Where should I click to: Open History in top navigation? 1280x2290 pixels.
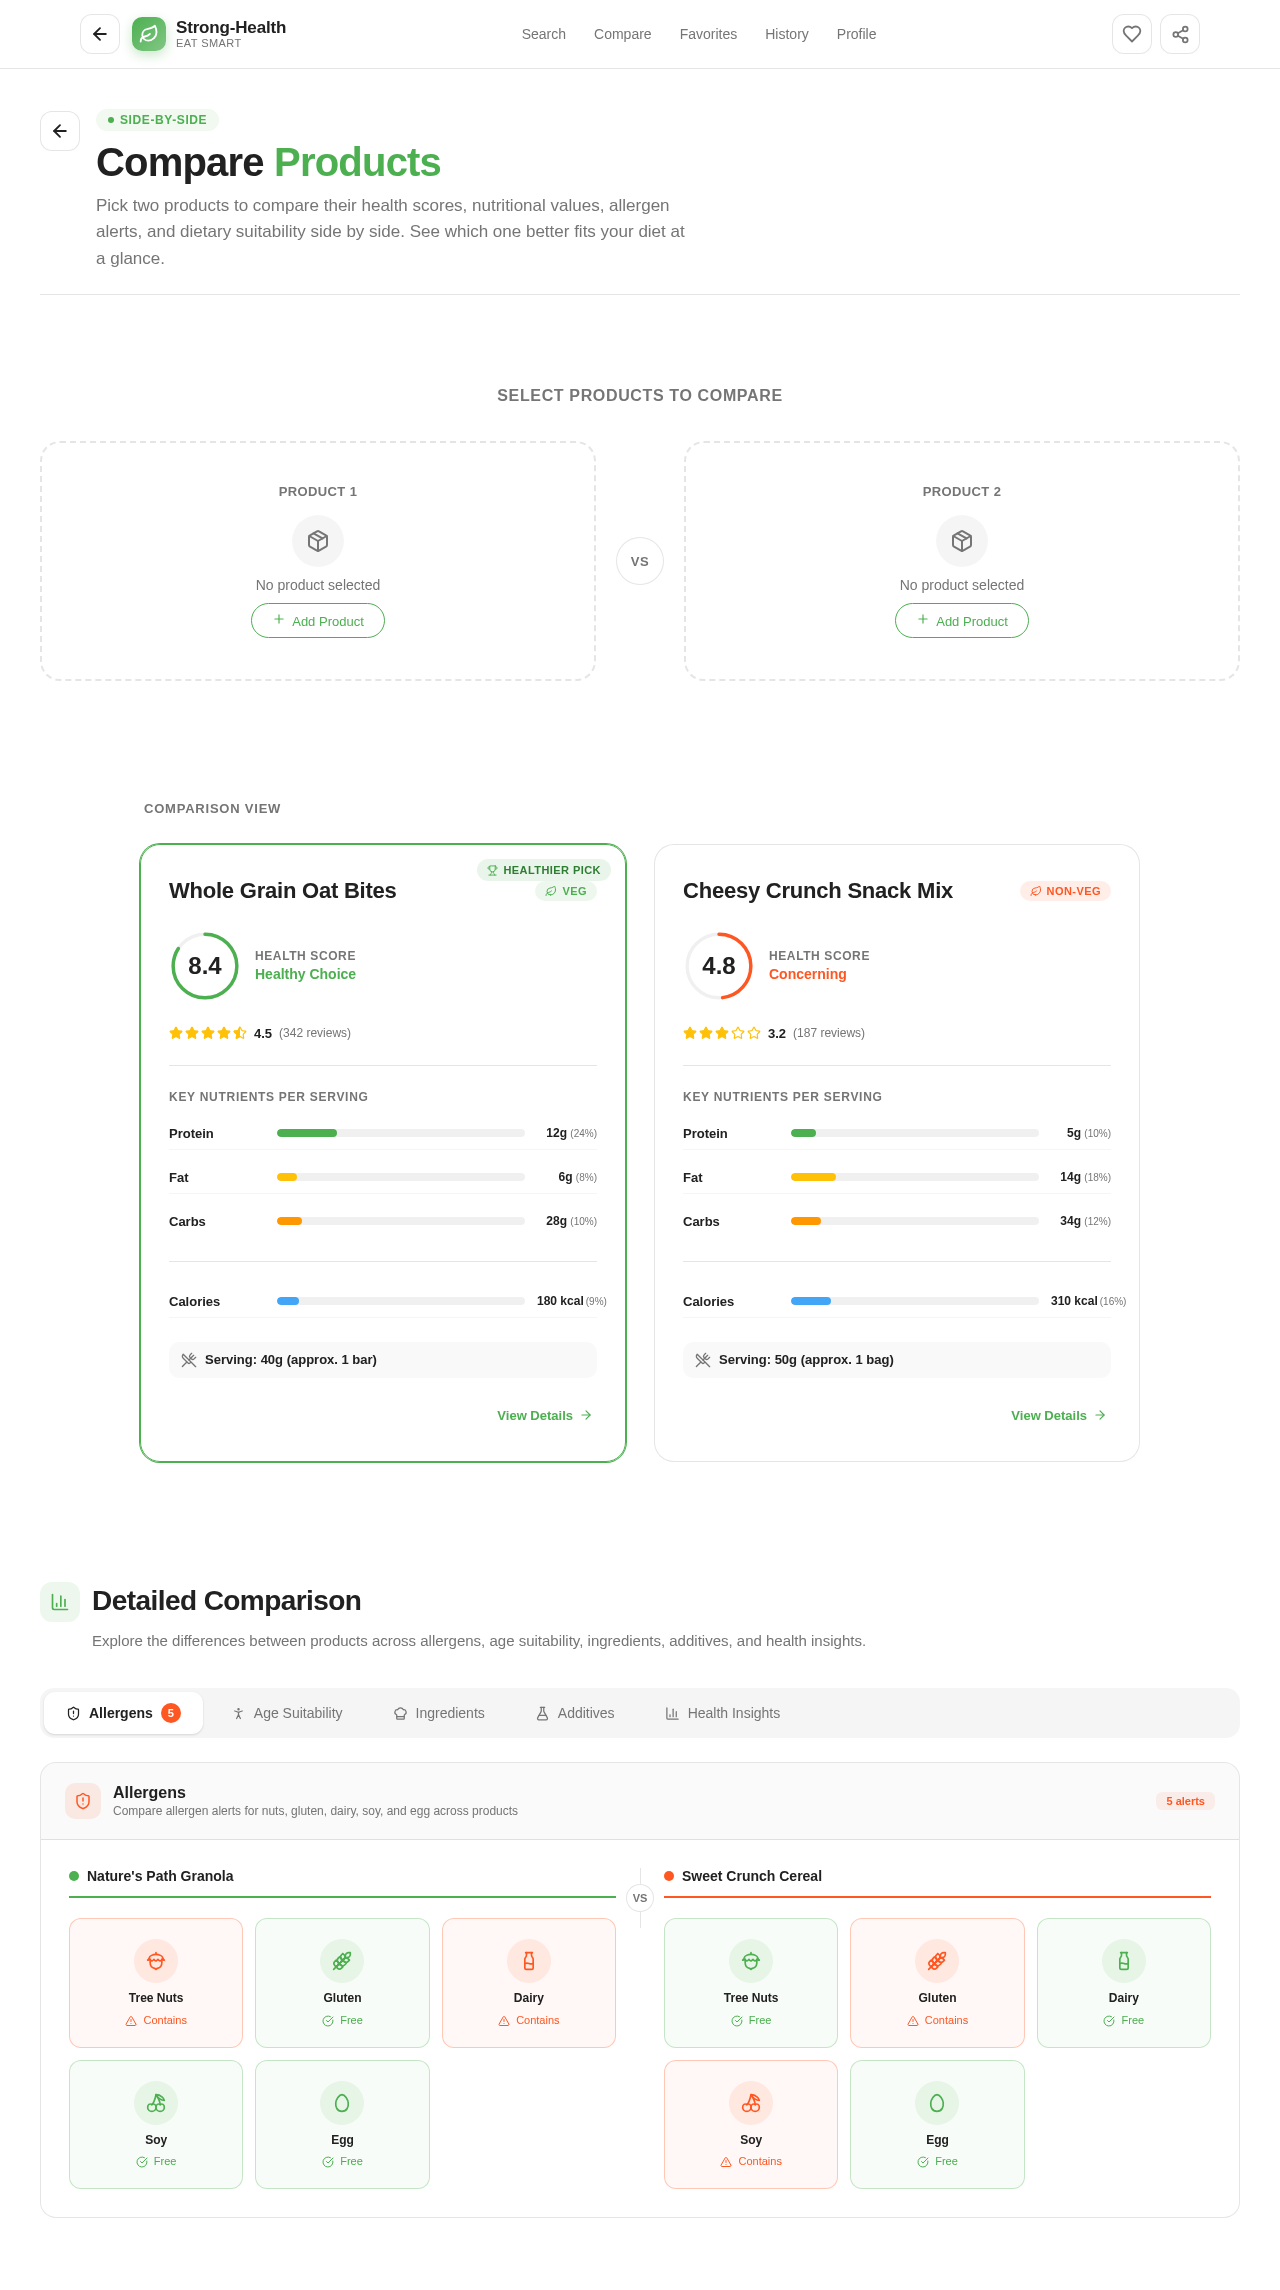click(x=787, y=34)
